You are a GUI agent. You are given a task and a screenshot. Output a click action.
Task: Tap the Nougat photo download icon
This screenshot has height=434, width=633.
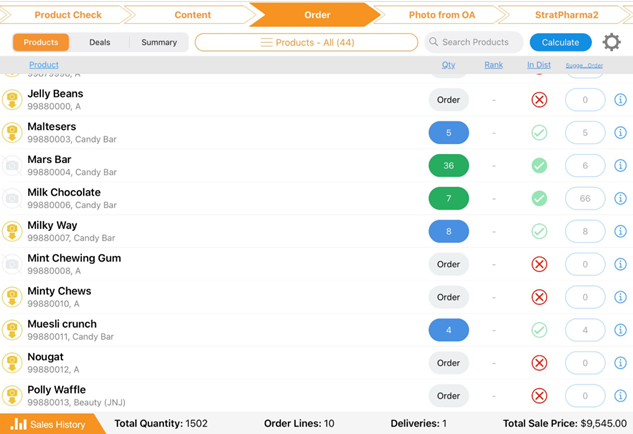tap(12, 363)
